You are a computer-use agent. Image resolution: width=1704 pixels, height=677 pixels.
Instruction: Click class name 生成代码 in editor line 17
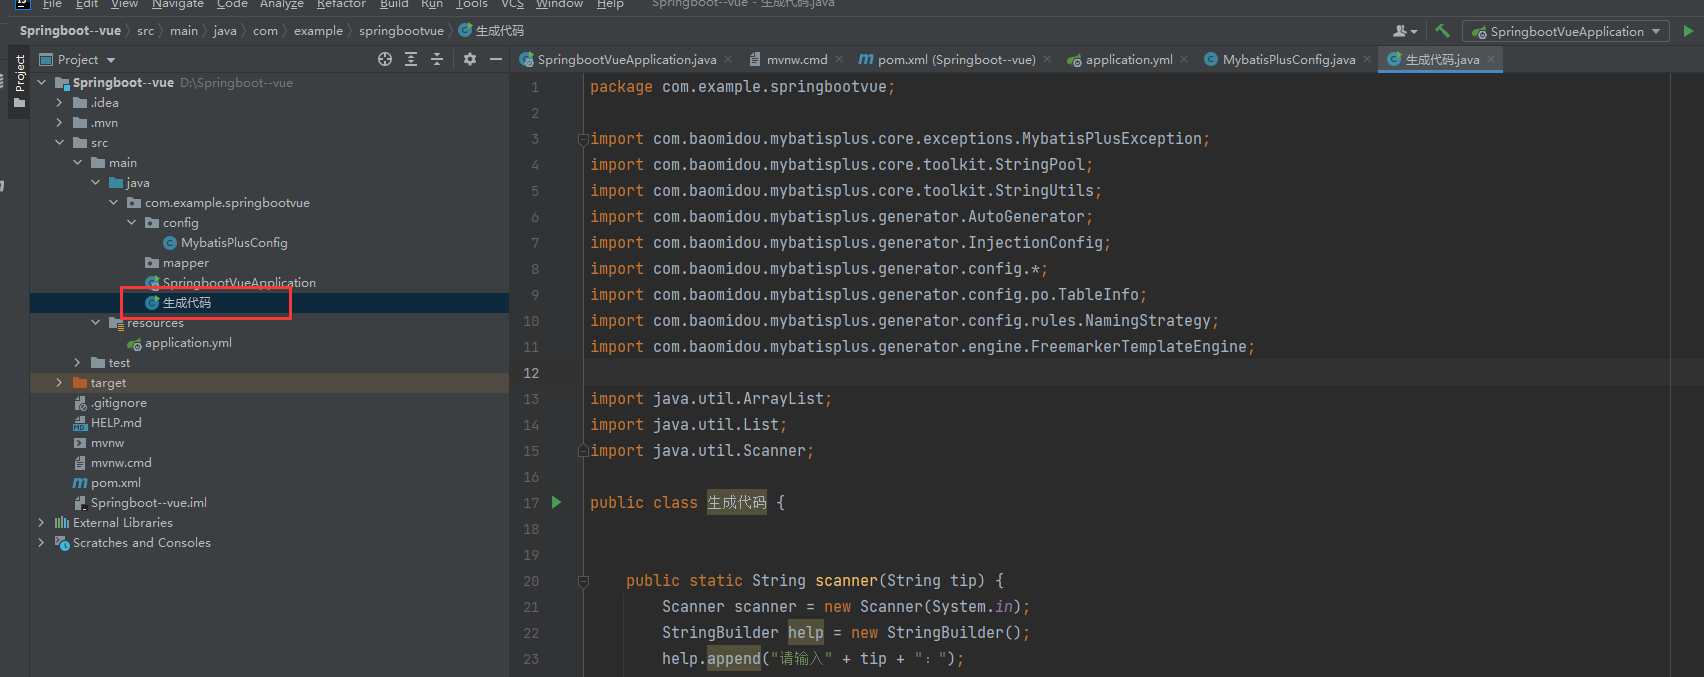[737, 502]
